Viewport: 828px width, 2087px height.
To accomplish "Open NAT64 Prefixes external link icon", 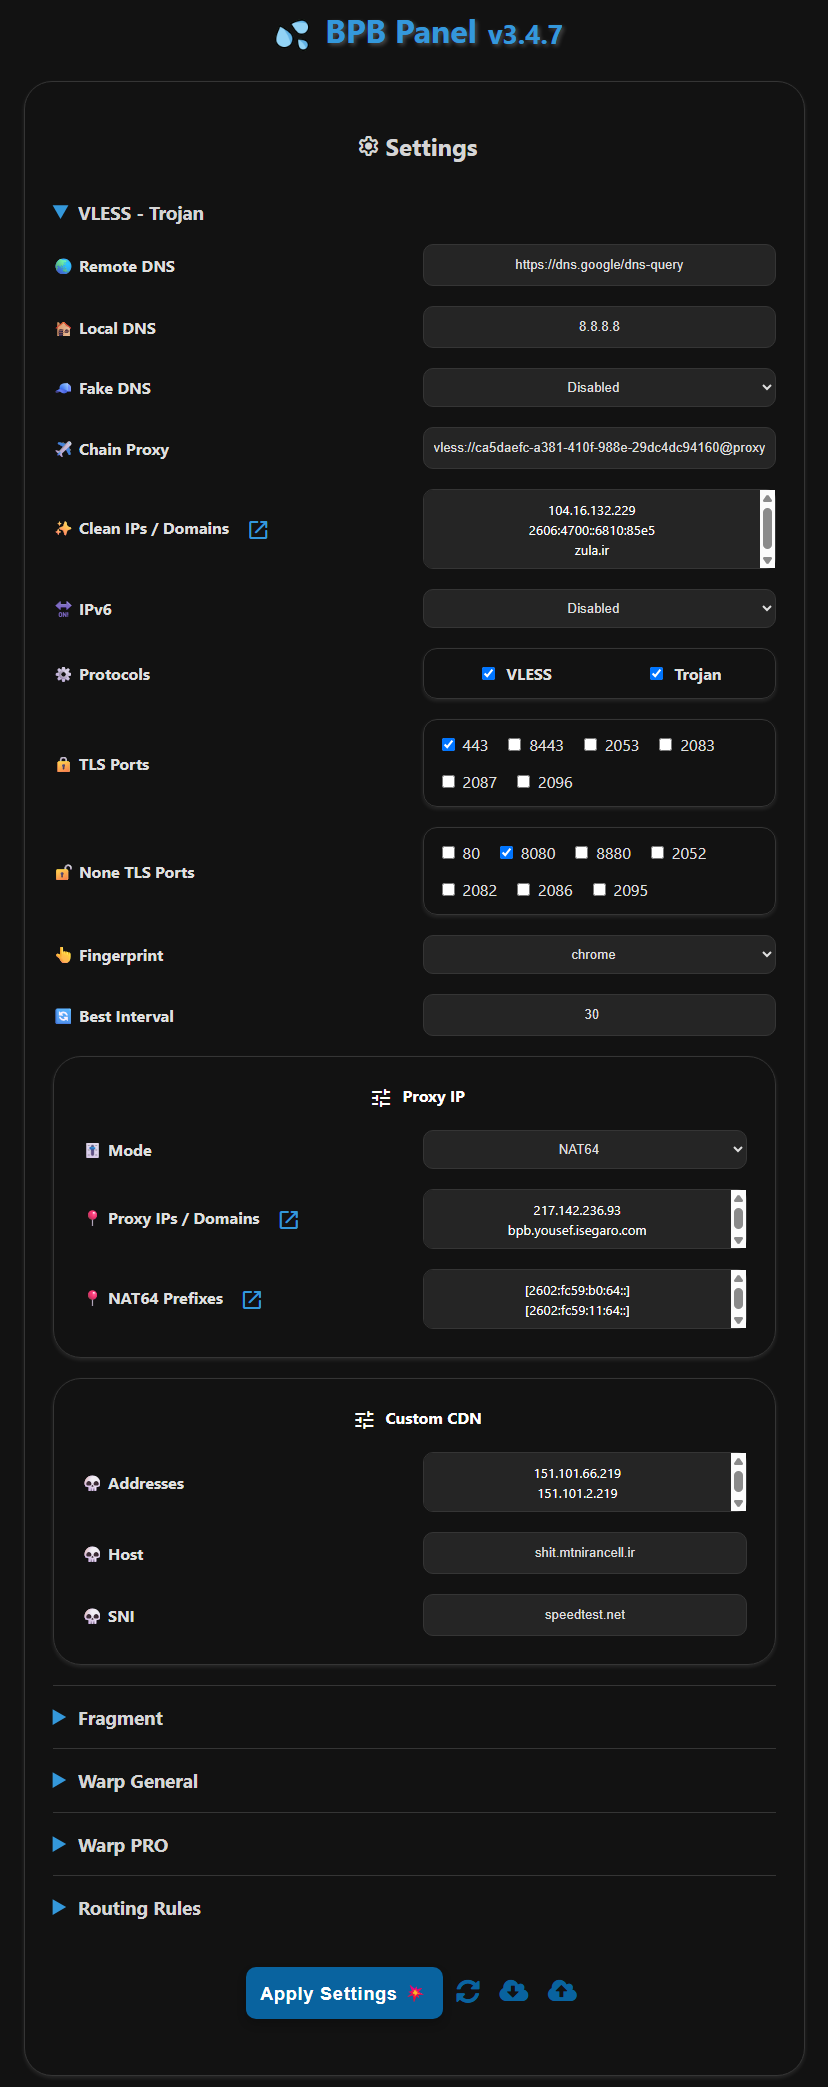I will [x=252, y=1300].
